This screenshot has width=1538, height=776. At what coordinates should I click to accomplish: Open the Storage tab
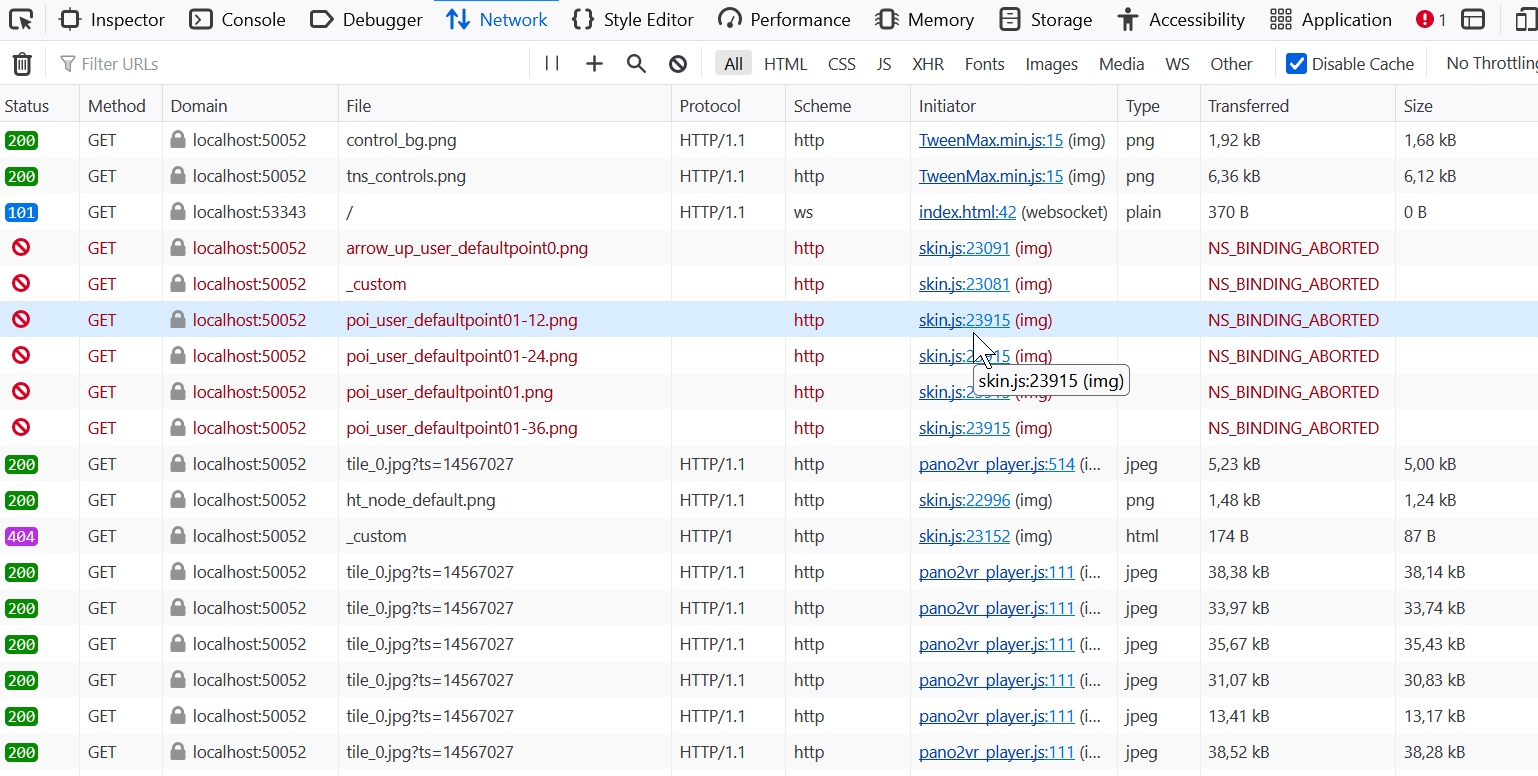(x=1046, y=19)
